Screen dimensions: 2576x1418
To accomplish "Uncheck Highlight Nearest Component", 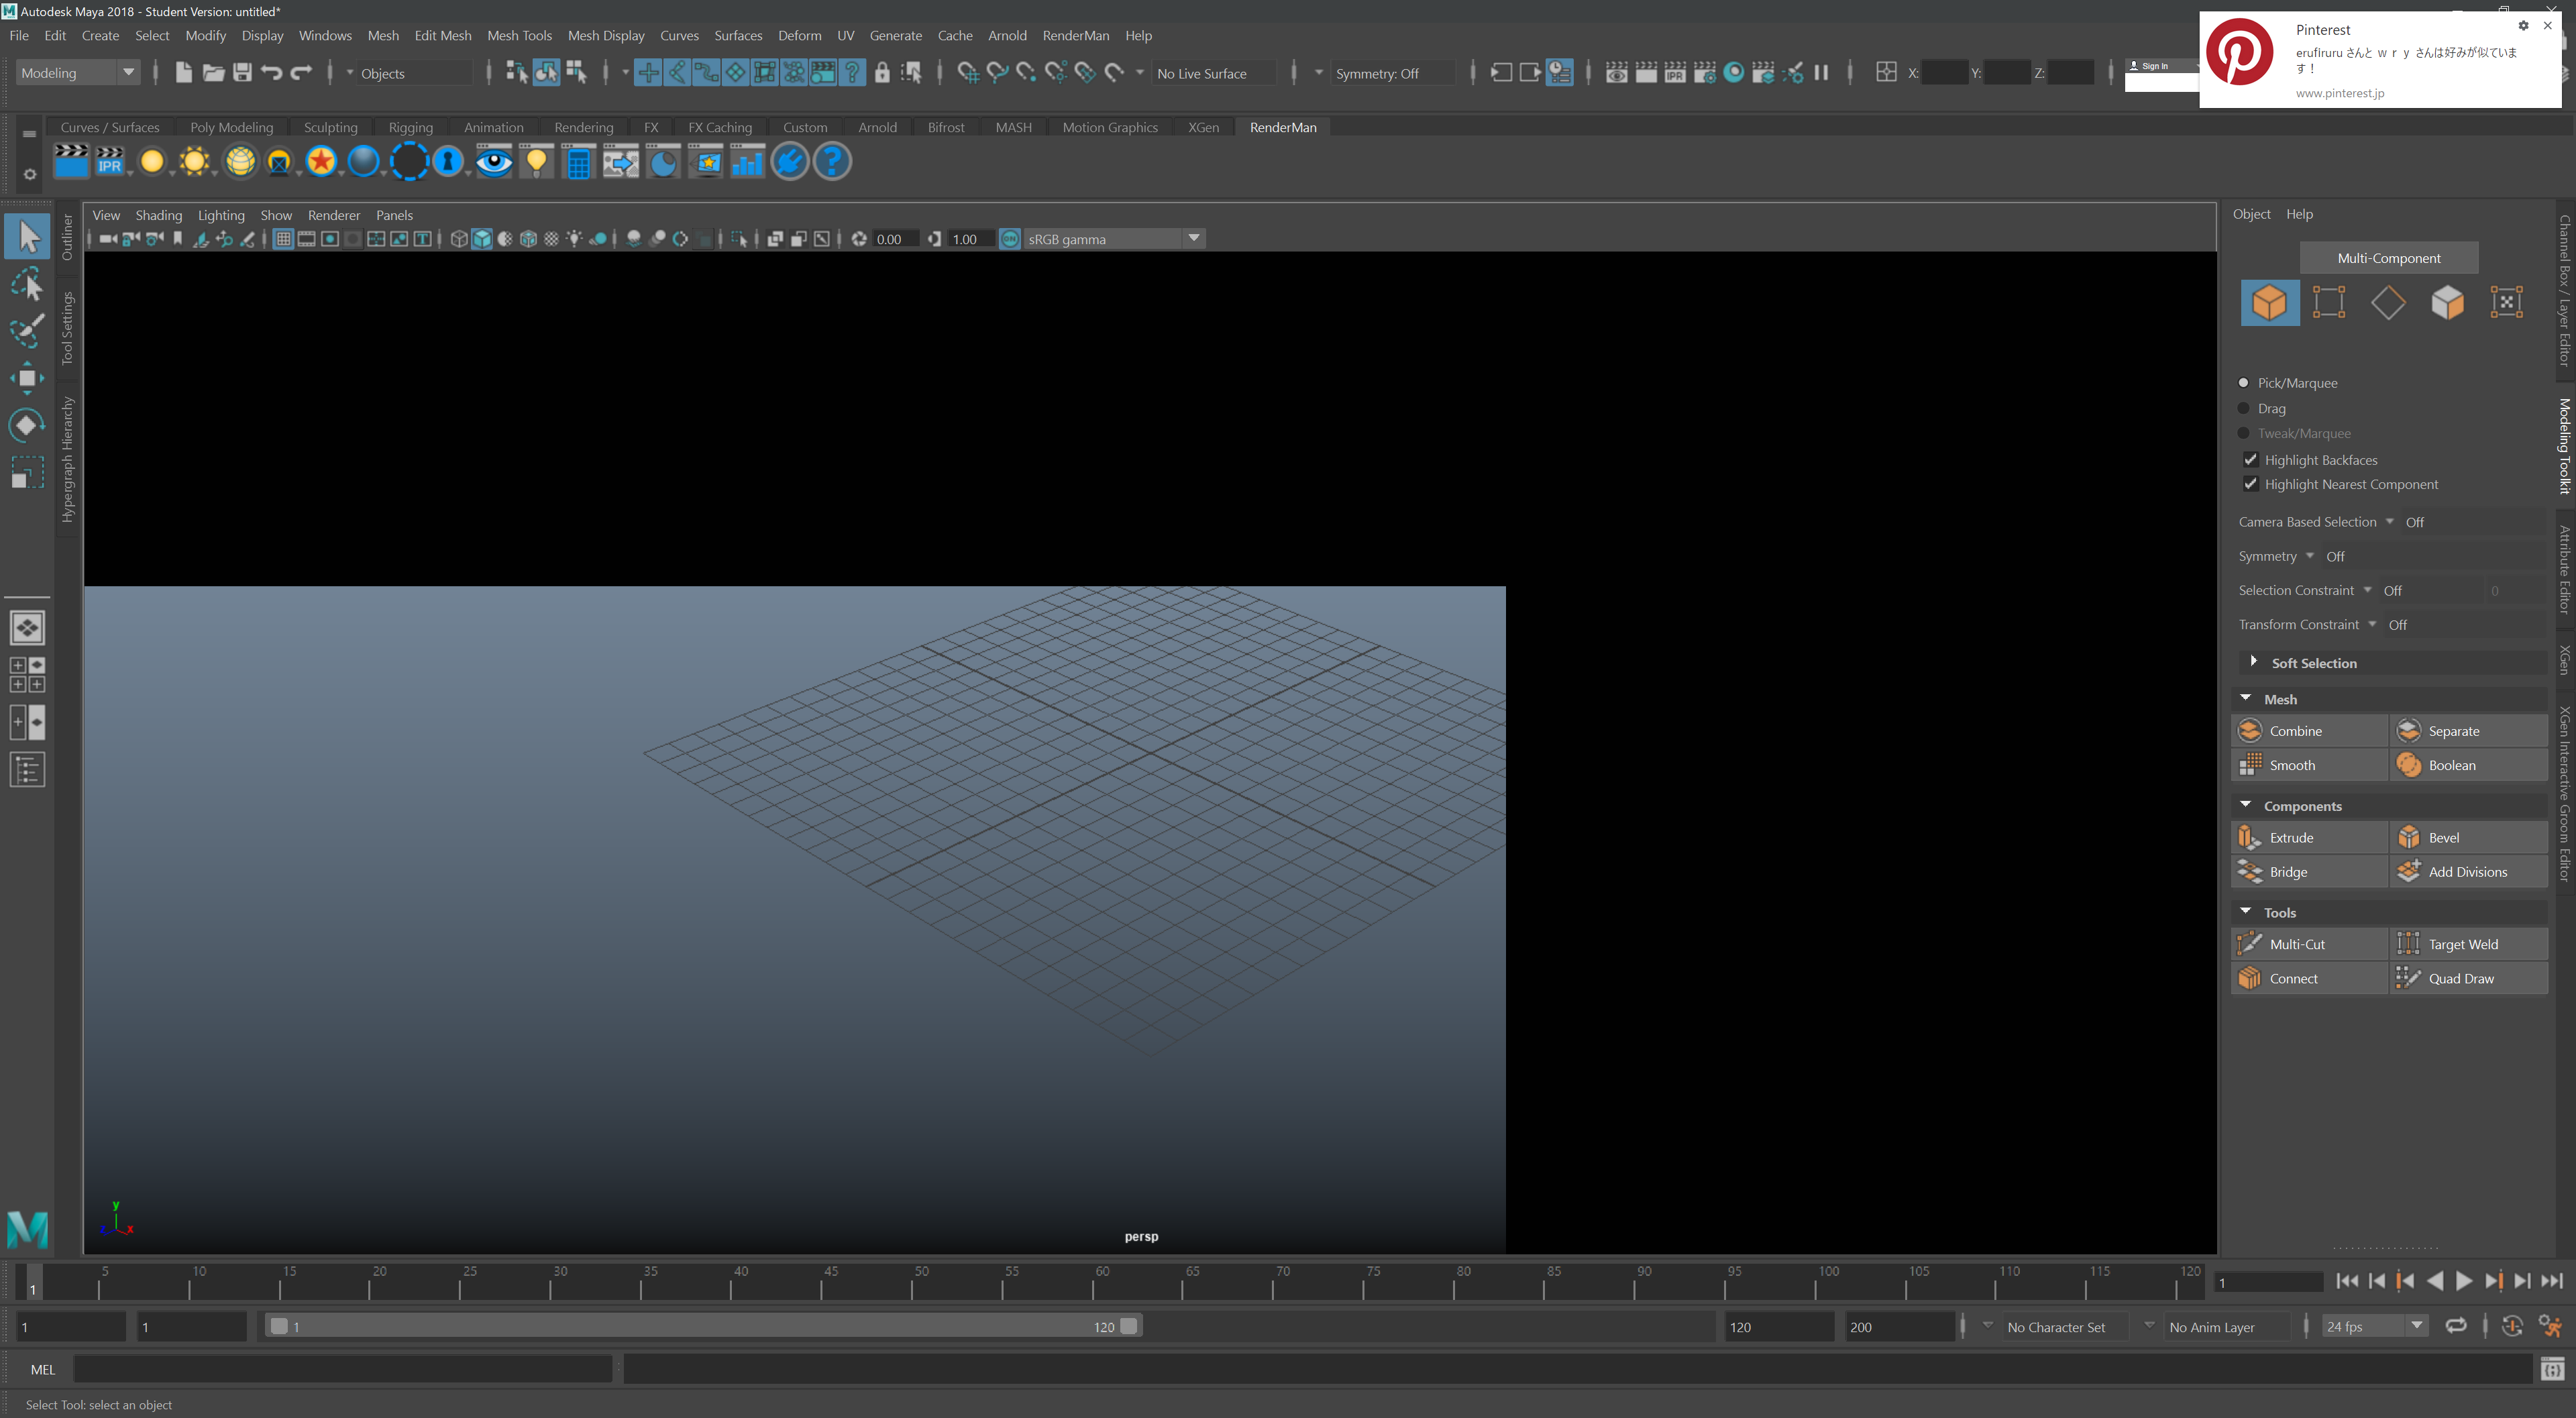I will click(2251, 484).
